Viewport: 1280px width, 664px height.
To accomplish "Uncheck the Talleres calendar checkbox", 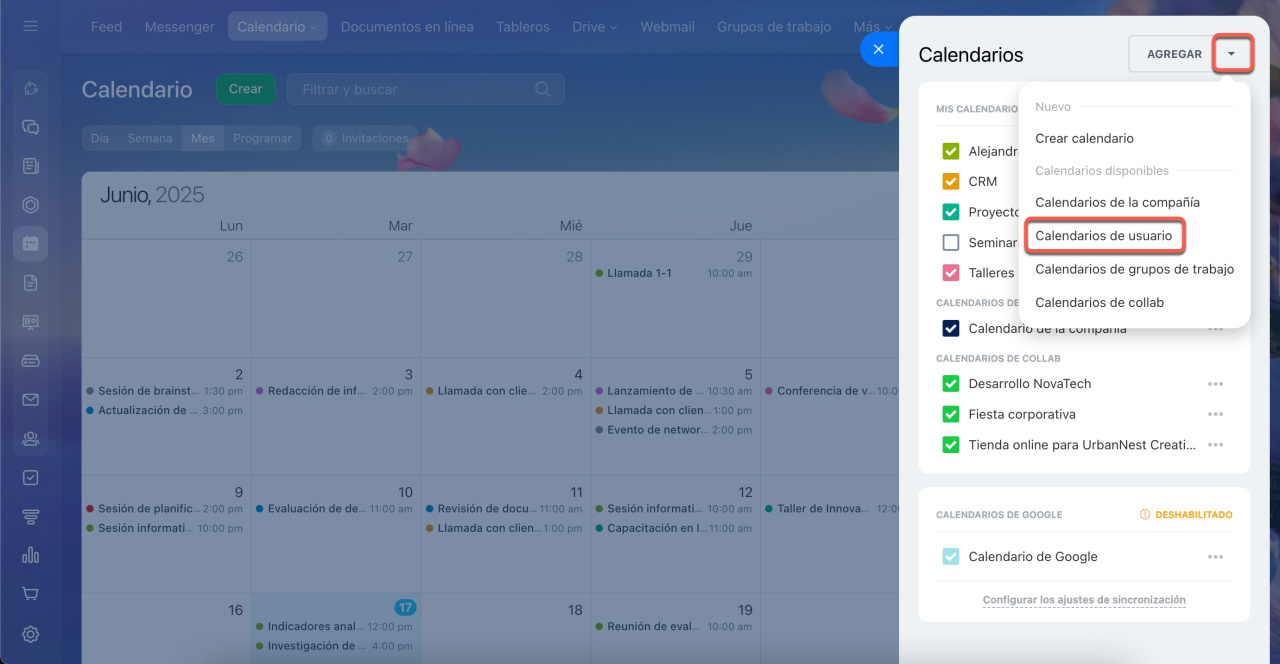I will click(x=951, y=272).
